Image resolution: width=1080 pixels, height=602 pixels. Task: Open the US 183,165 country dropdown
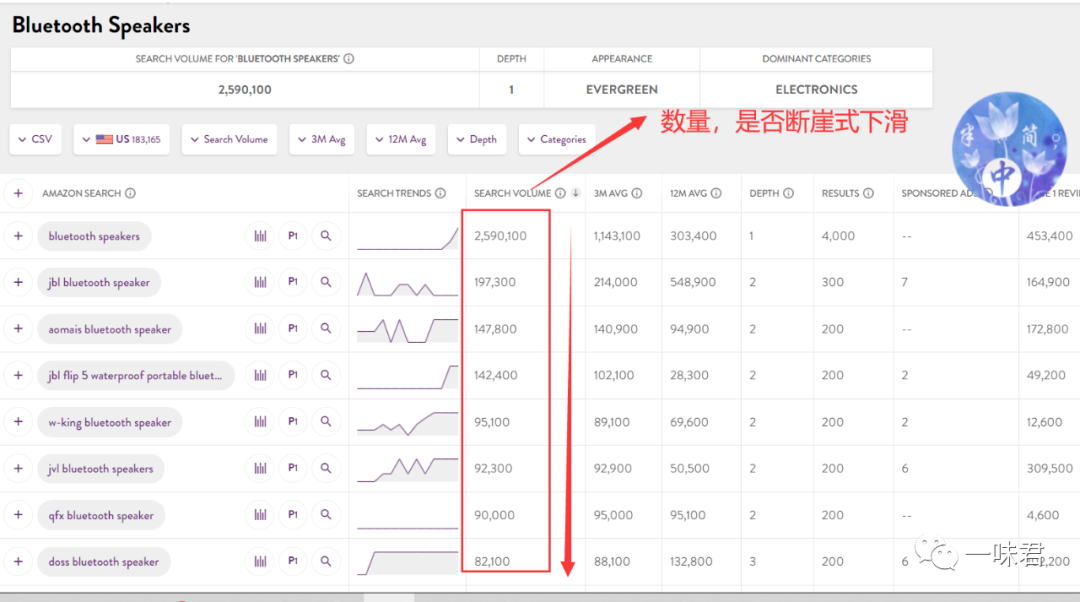click(x=121, y=139)
